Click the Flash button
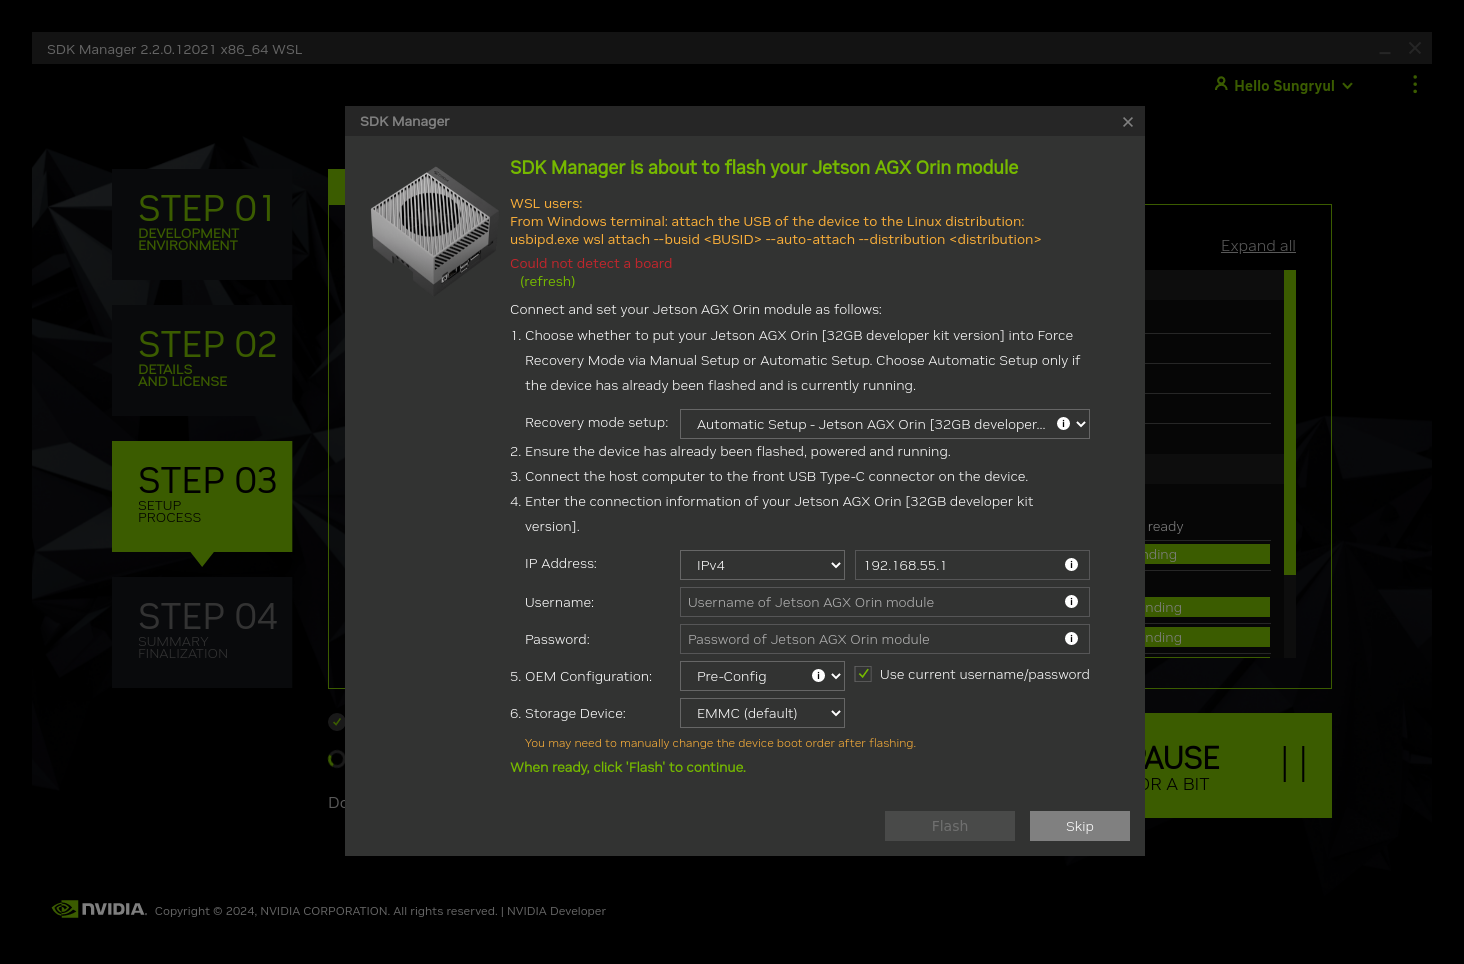 [x=950, y=826]
